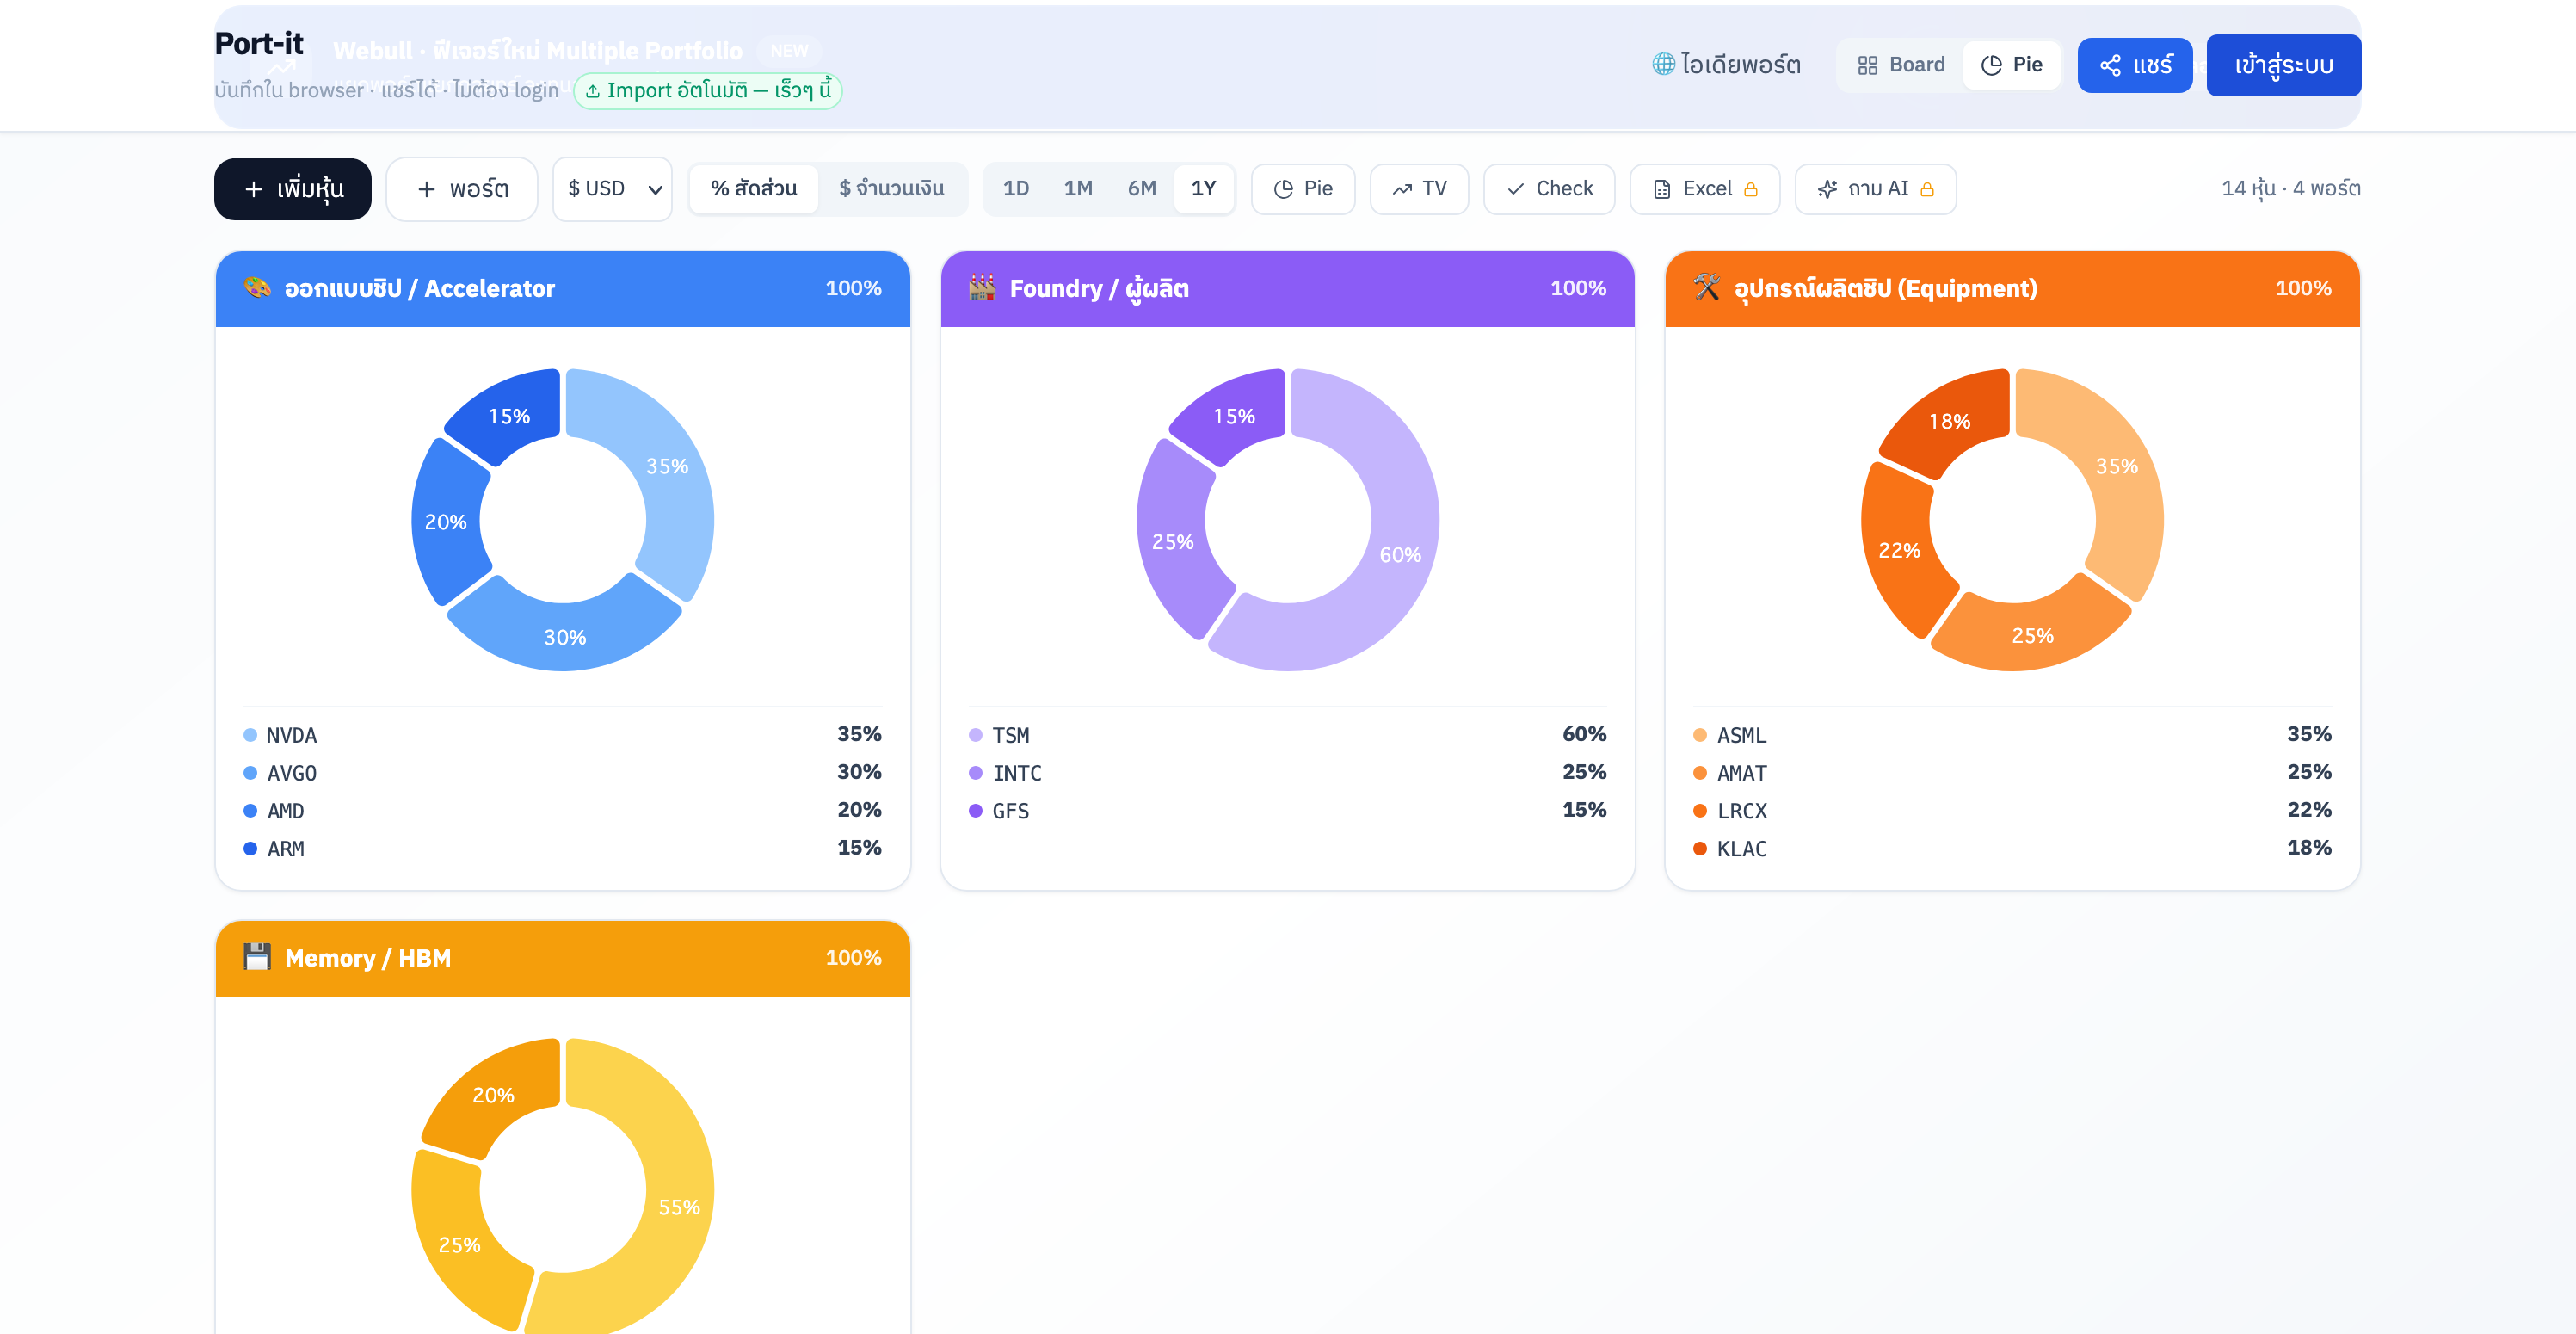Image resolution: width=2576 pixels, height=1334 pixels.
Task: Click the lock icon on AI button
Action: tap(1927, 189)
